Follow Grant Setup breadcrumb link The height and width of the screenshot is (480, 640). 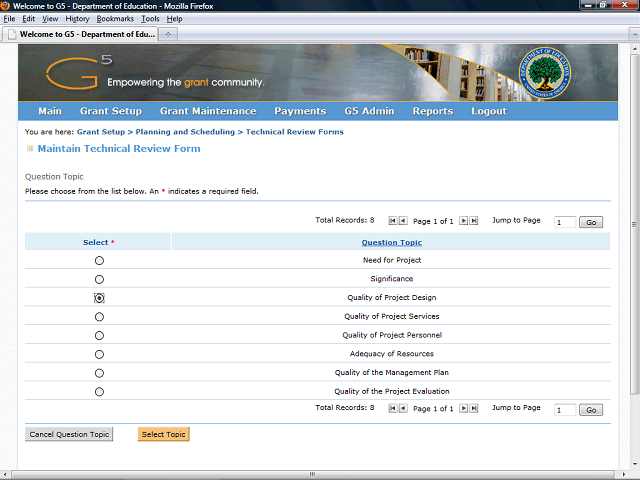101,132
